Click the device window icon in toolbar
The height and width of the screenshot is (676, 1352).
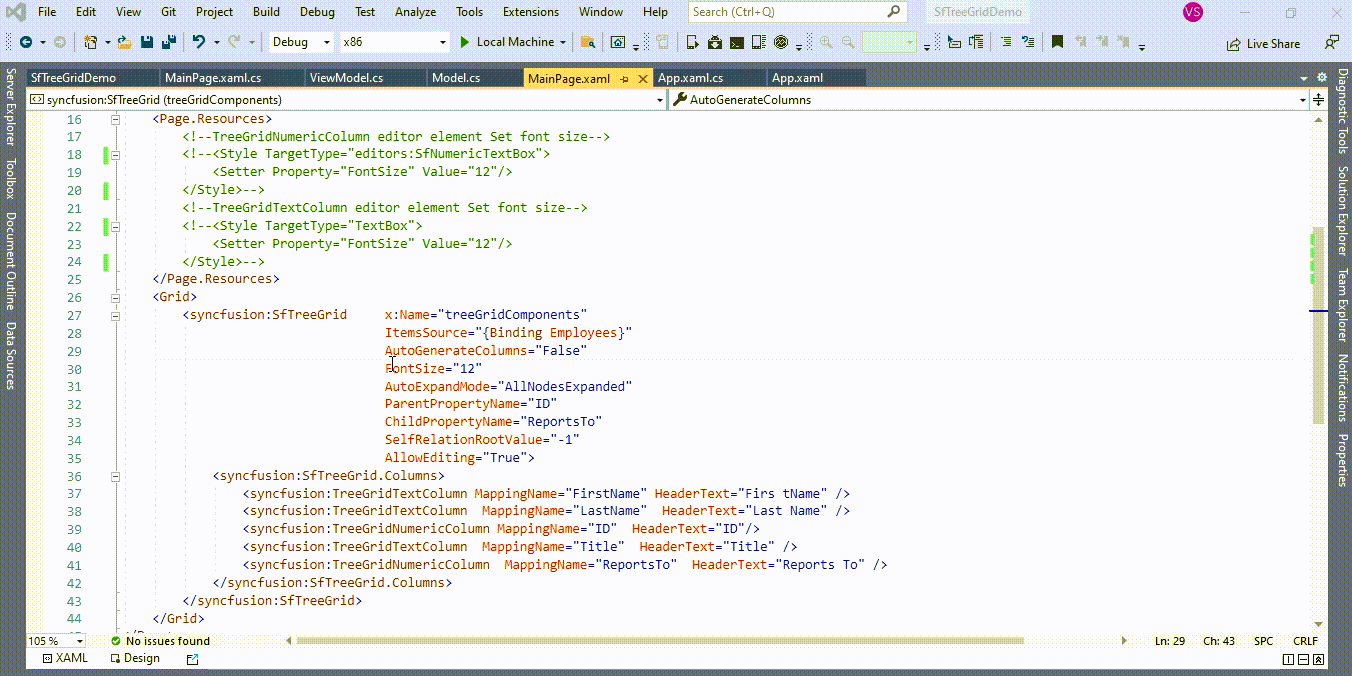tap(692, 42)
